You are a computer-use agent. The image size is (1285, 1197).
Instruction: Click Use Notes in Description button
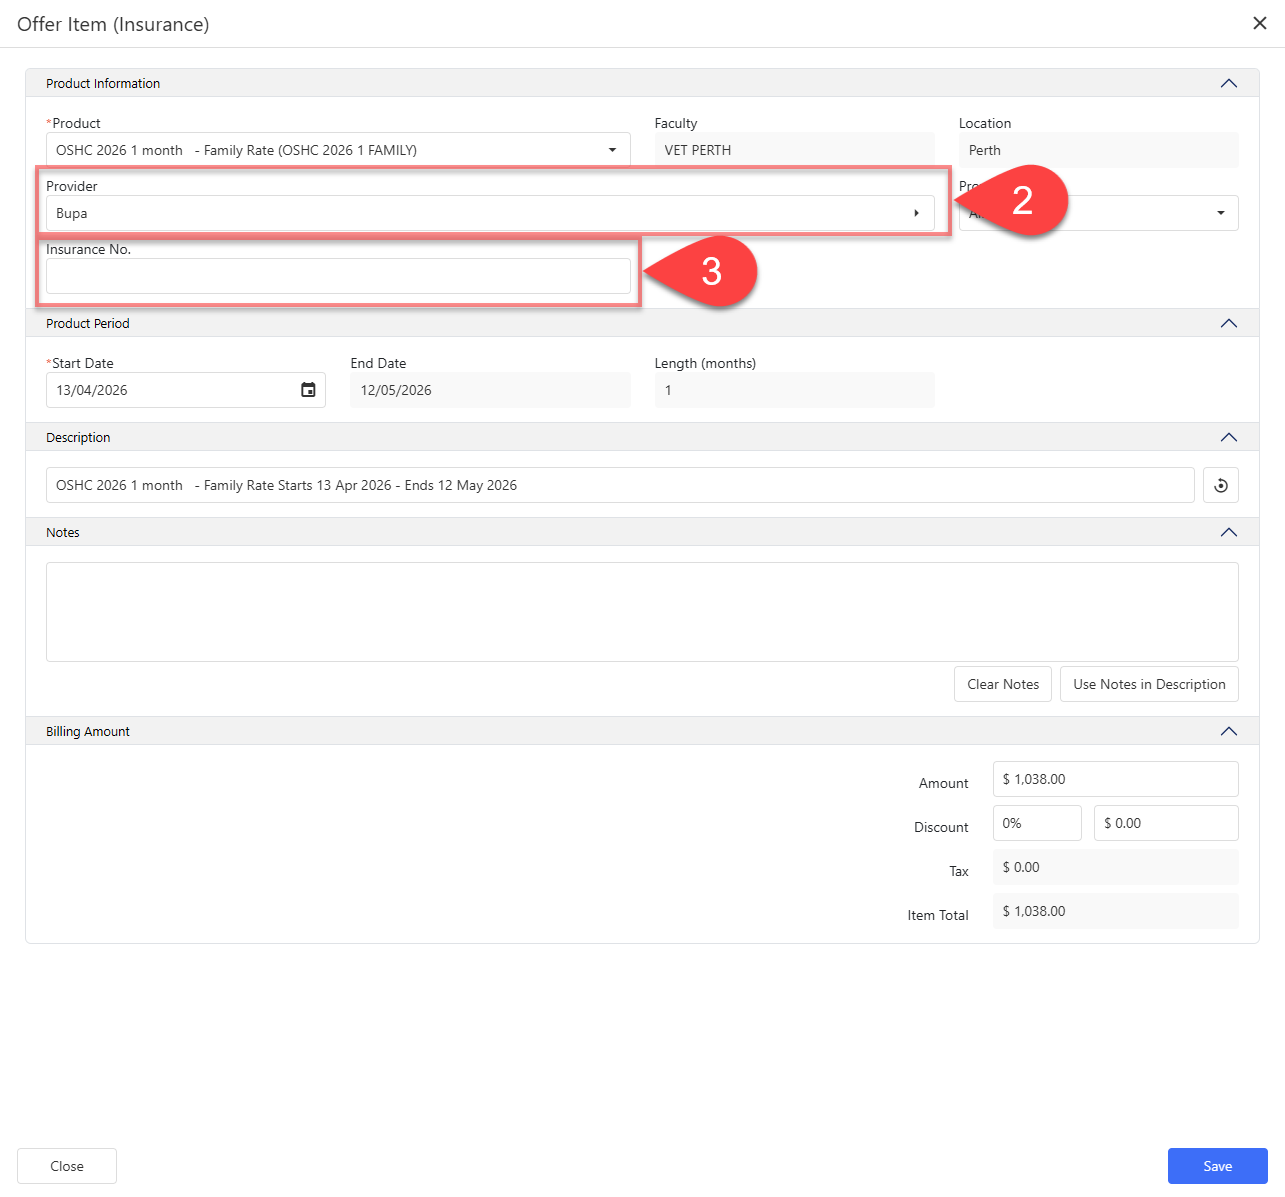[1149, 684]
